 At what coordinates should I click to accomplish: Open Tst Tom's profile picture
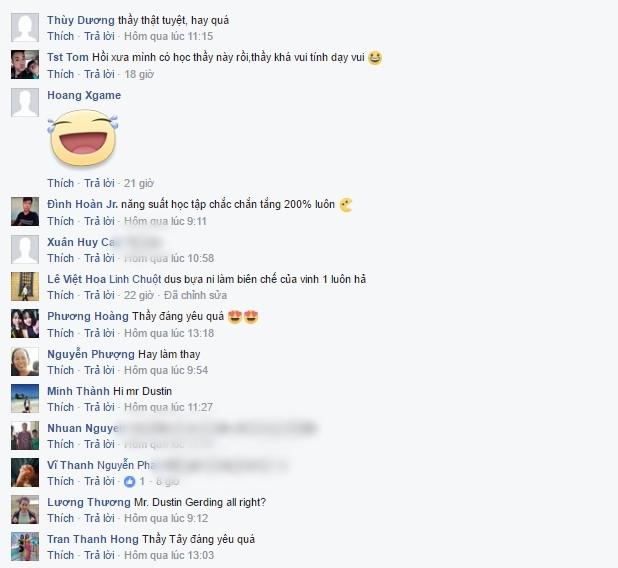click(25, 64)
